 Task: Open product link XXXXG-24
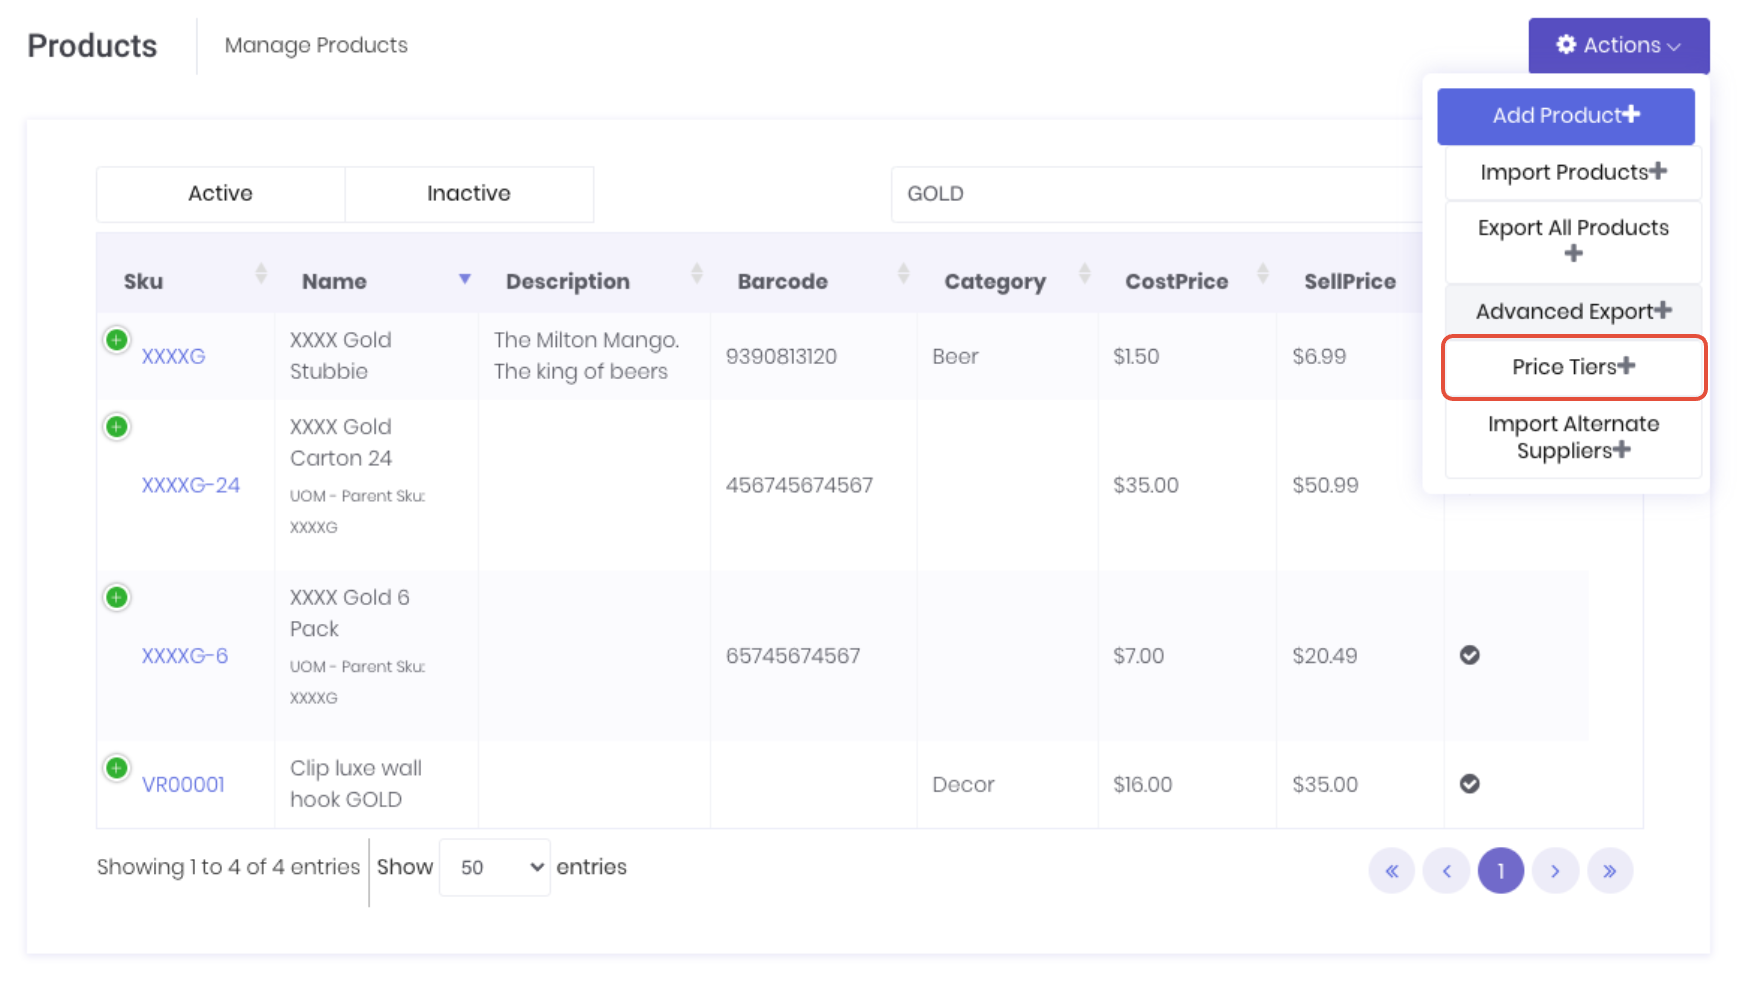click(x=191, y=485)
